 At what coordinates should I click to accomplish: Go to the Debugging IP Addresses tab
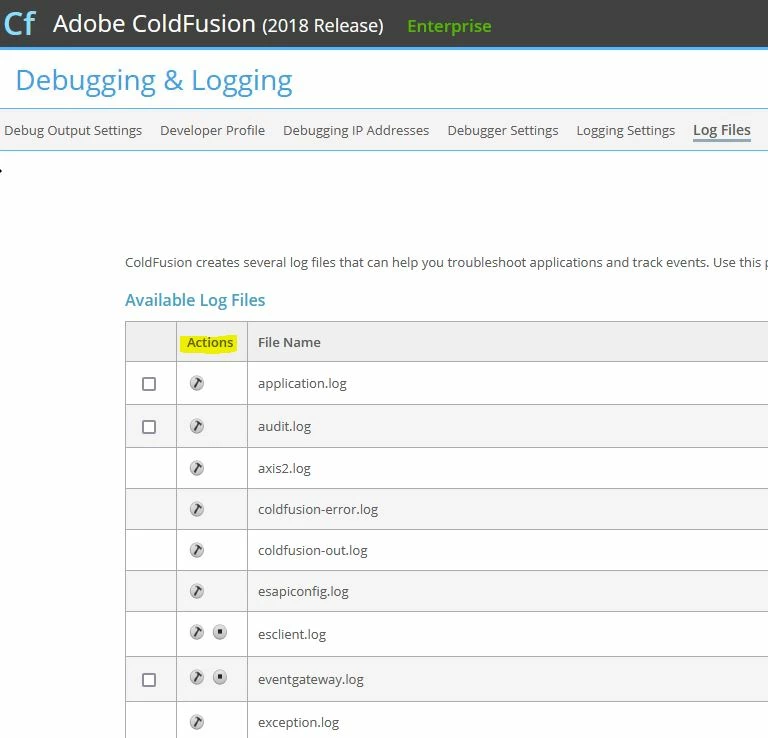pyautogui.click(x=356, y=130)
